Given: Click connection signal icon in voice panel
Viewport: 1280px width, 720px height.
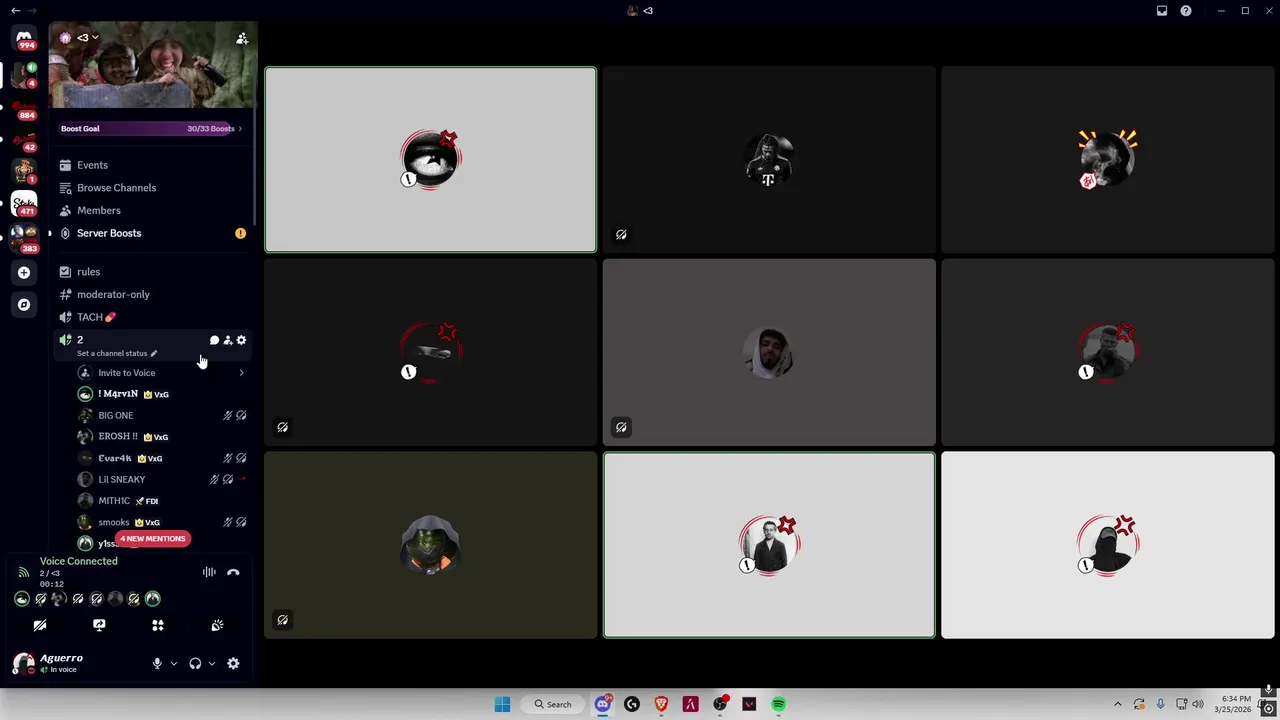Looking at the screenshot, I should (23, 572).
